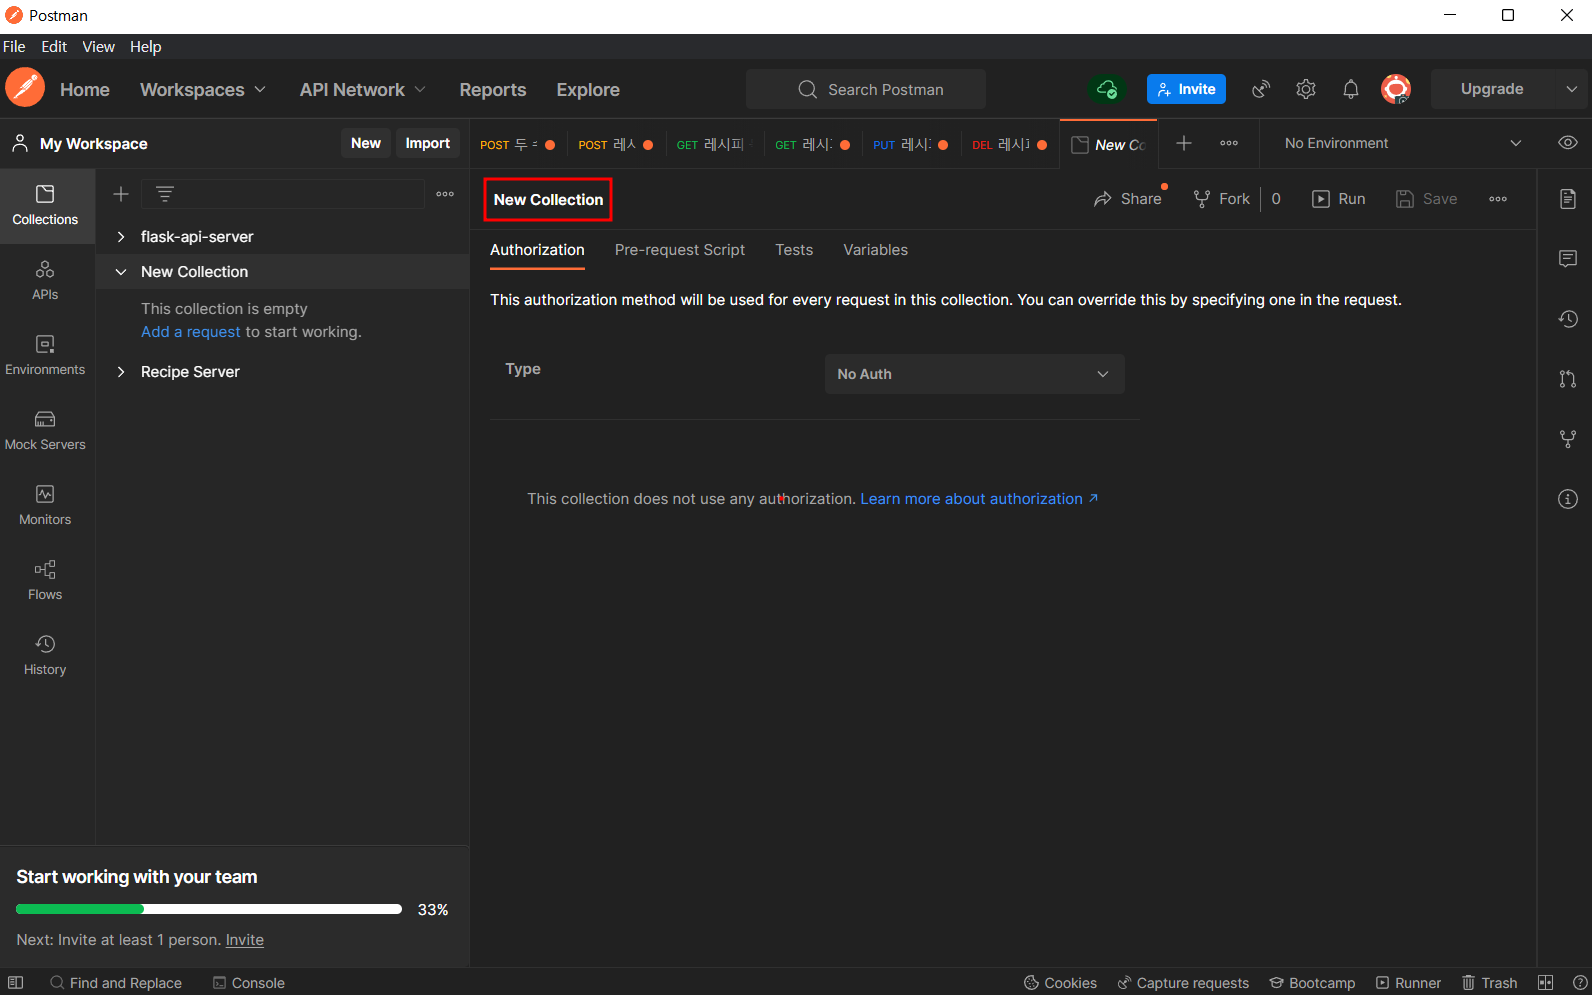Open the Collections sidebar panel
The width and height of the screenshot is (1592, 995).
point(45,205)
